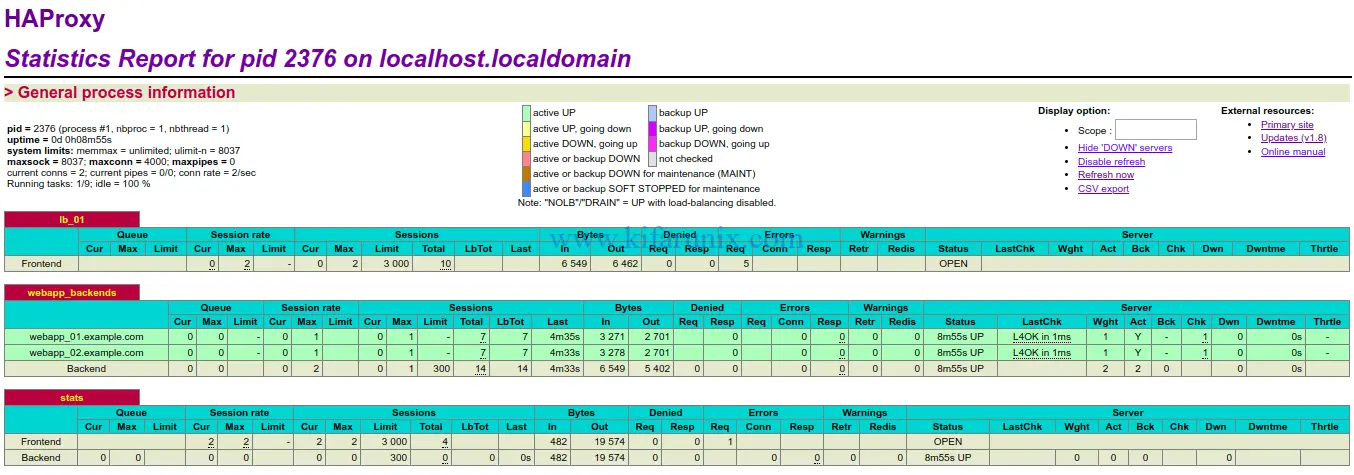Click lb_01 Frontend sessions total 10
Screen dimensions: 1354x475
pos(446,264)
